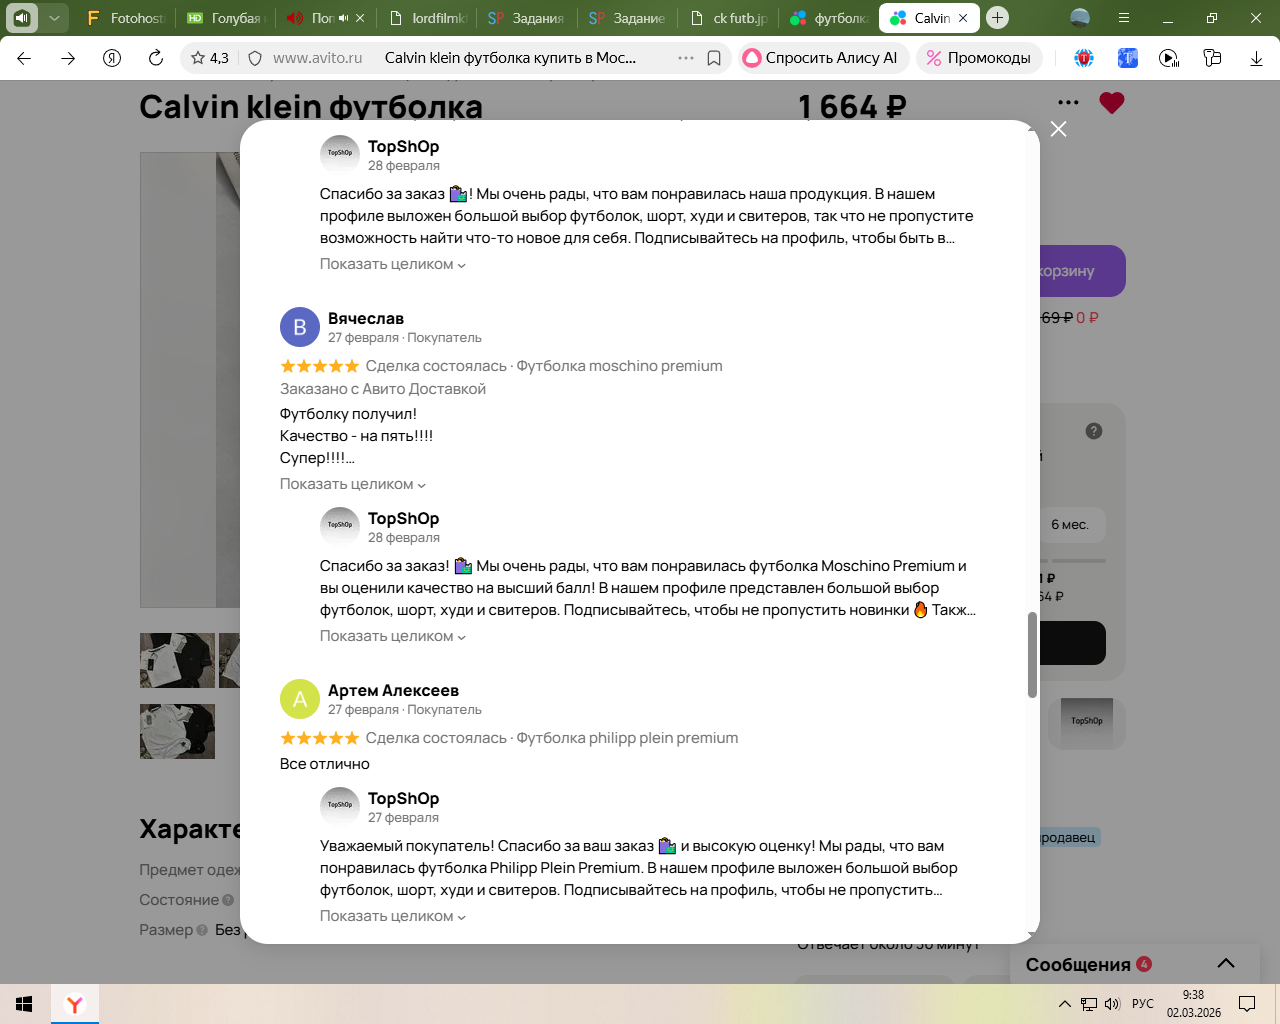
Task: Toggle the red heart favorite on the listing
Action: point(1112,102)
